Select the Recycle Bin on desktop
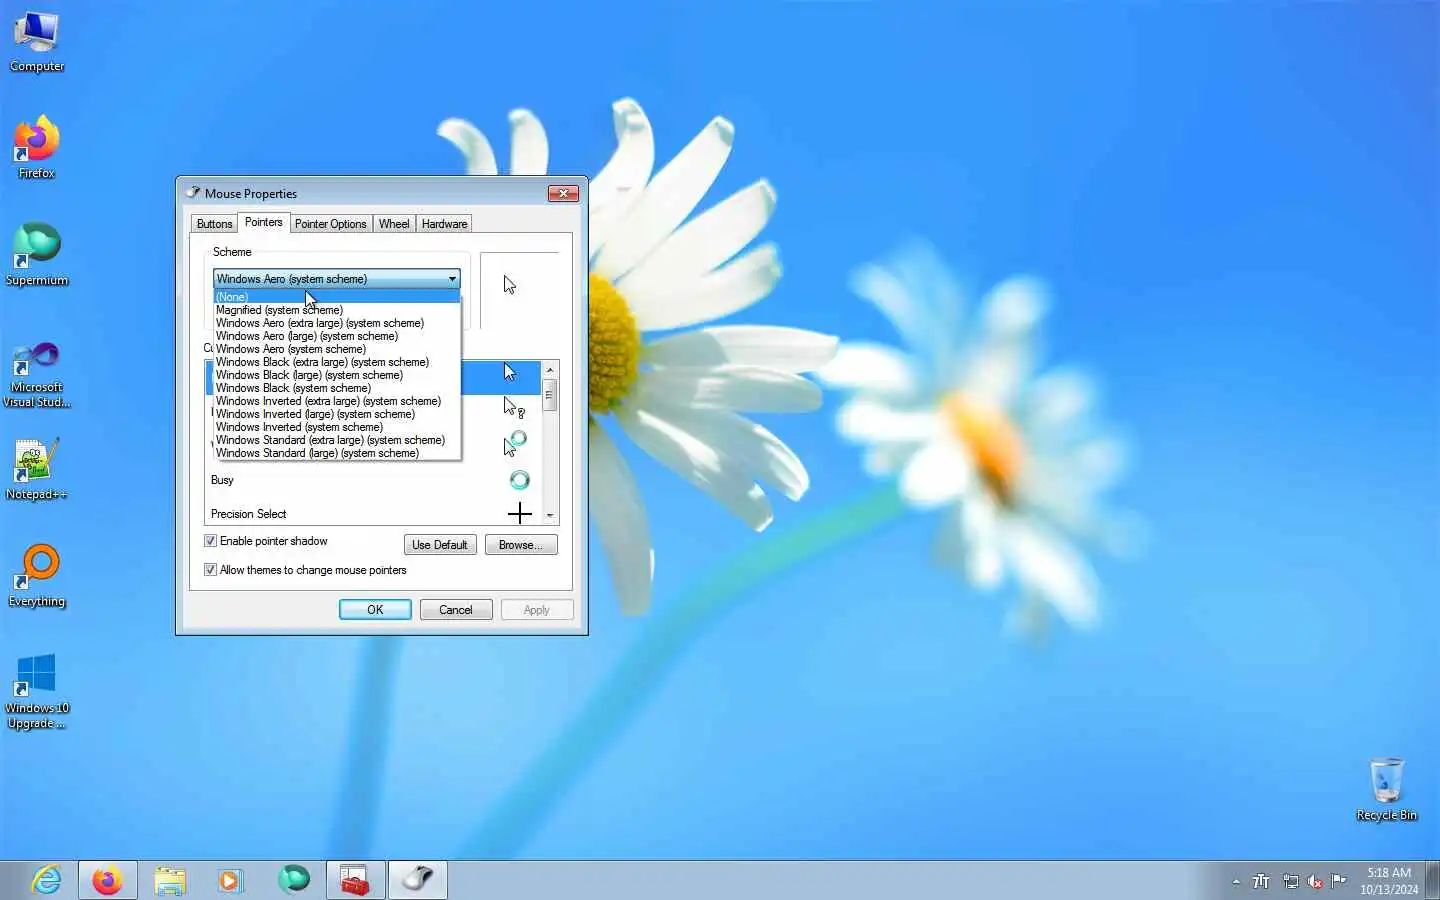 pyautogui.click(x=1386, y=790)
